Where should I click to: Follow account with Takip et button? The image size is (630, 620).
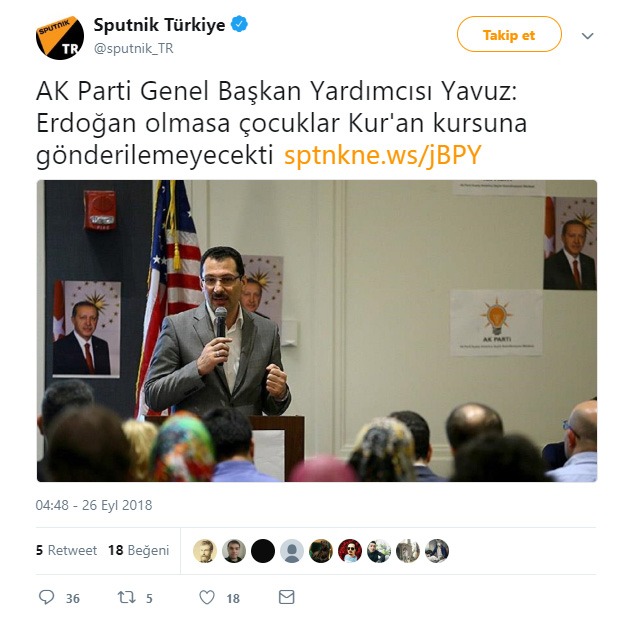[x=509, y=34]
